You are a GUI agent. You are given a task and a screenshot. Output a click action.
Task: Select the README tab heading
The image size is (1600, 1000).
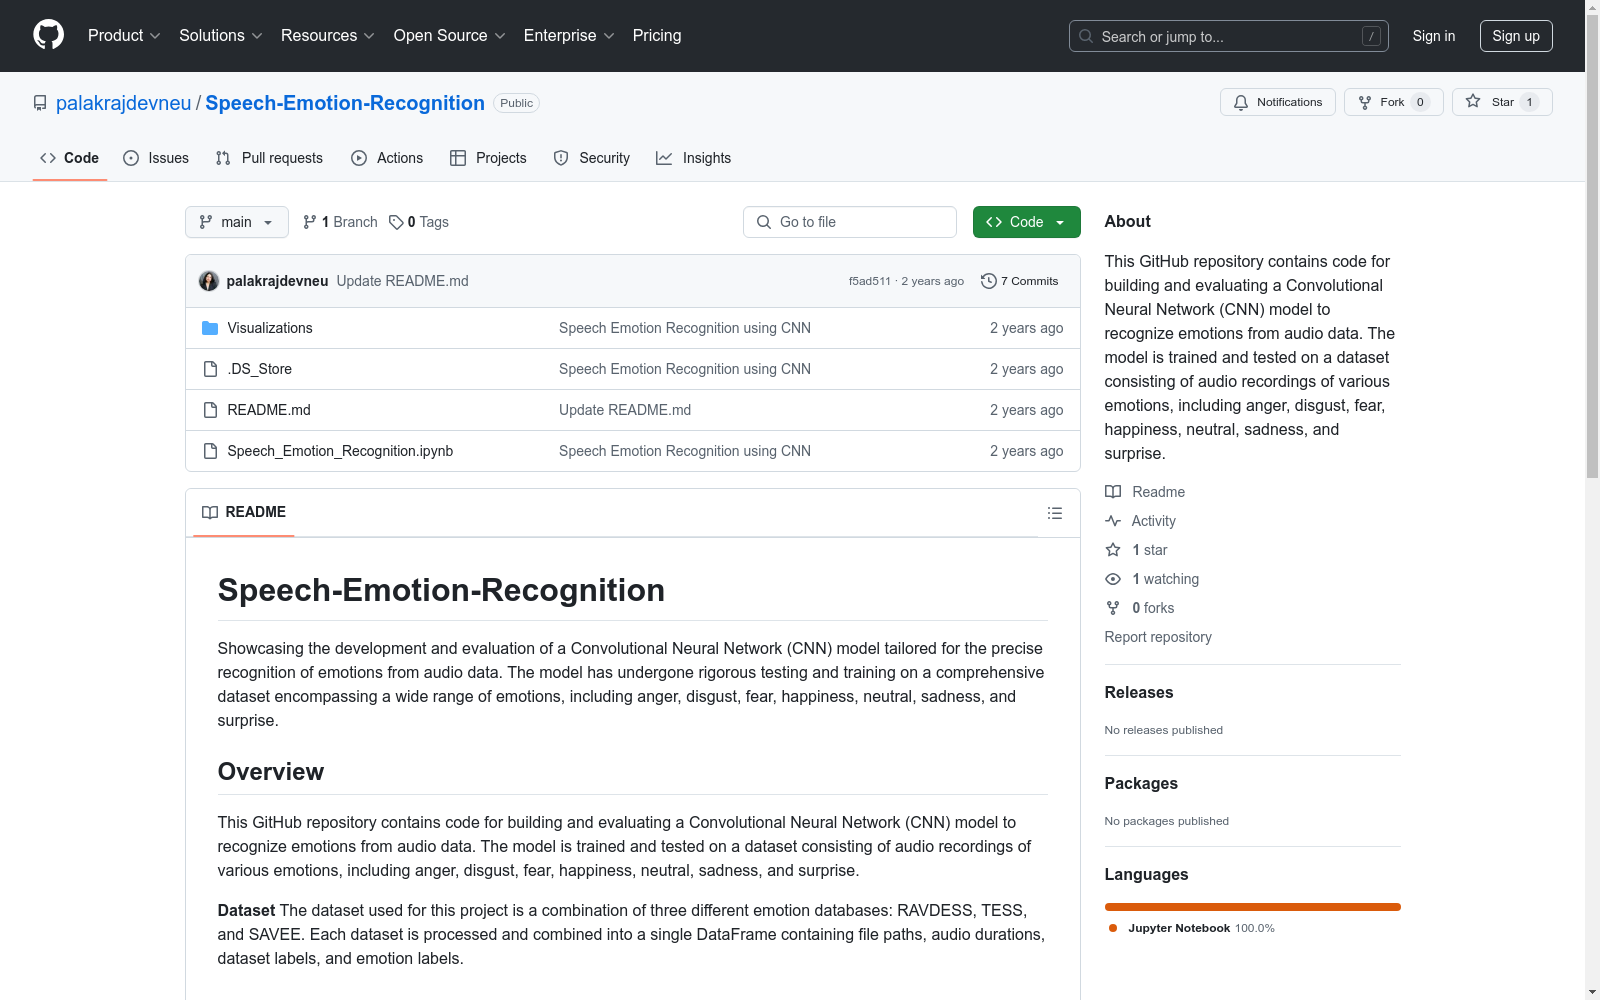(244, 512)
